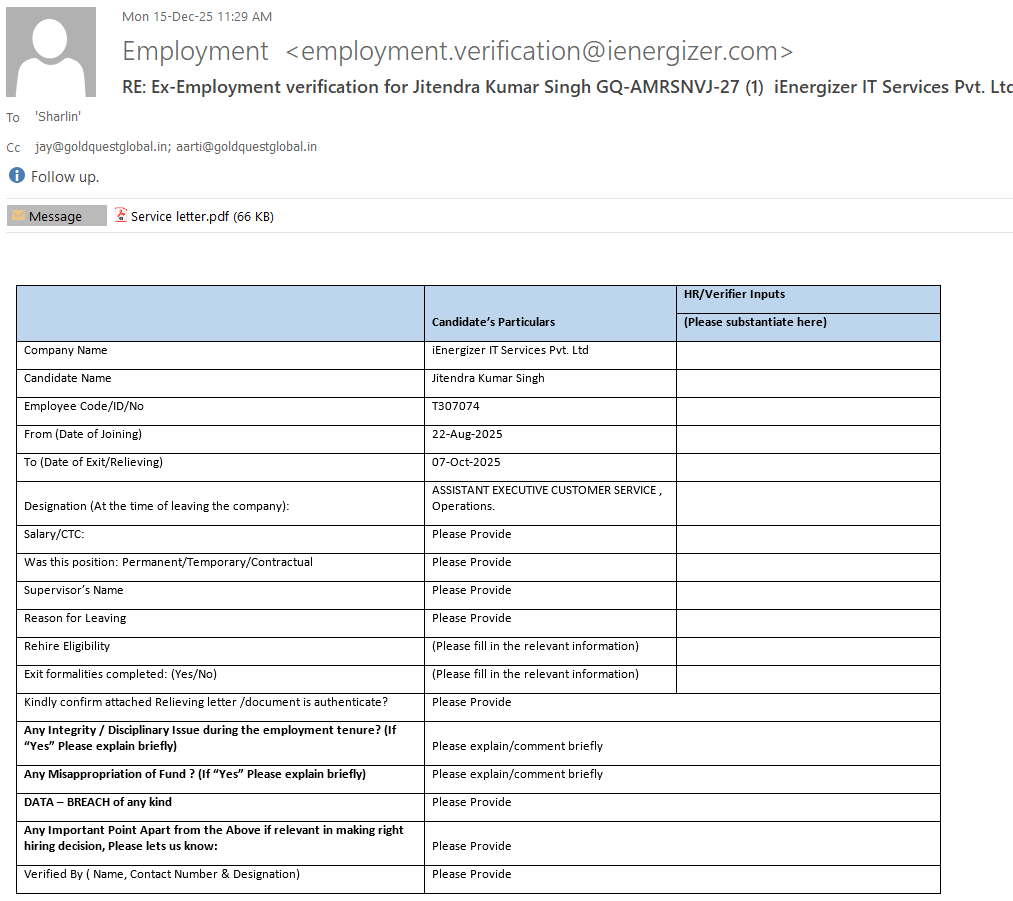Click 'To (Date of Exit/Relieving)' label

93,462
